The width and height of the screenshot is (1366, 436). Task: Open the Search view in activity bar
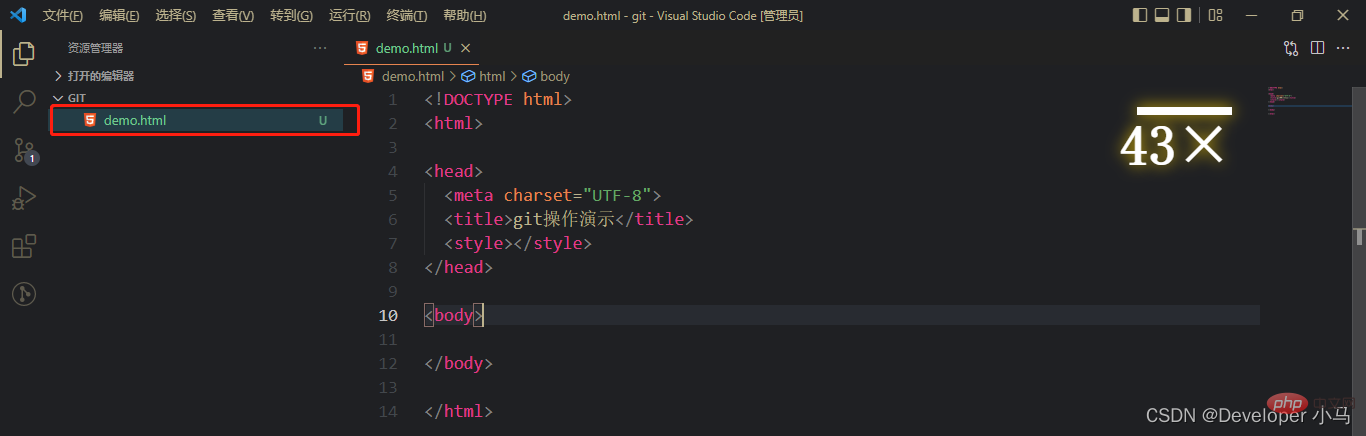tap(24, 101)
